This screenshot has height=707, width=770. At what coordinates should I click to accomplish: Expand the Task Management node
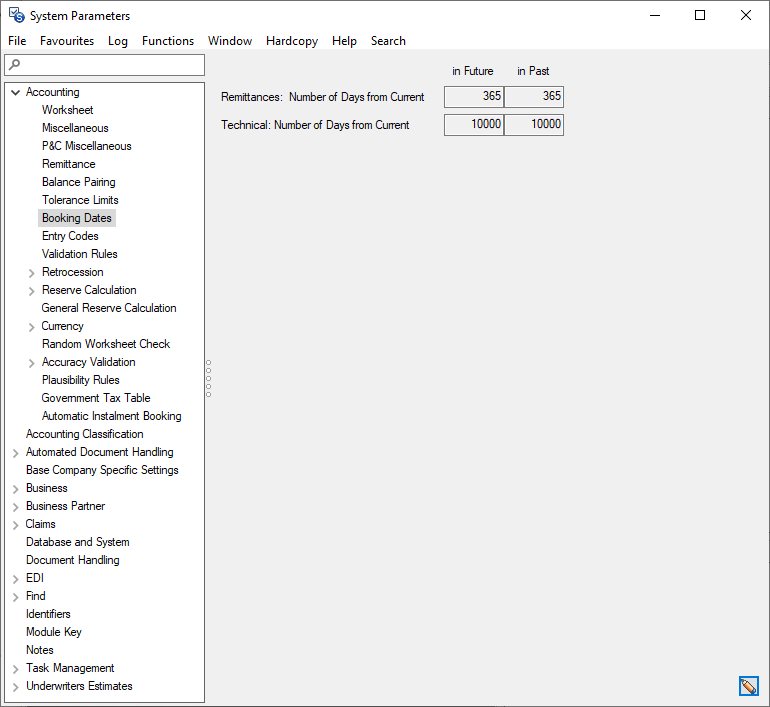click(x=16, y=668)
